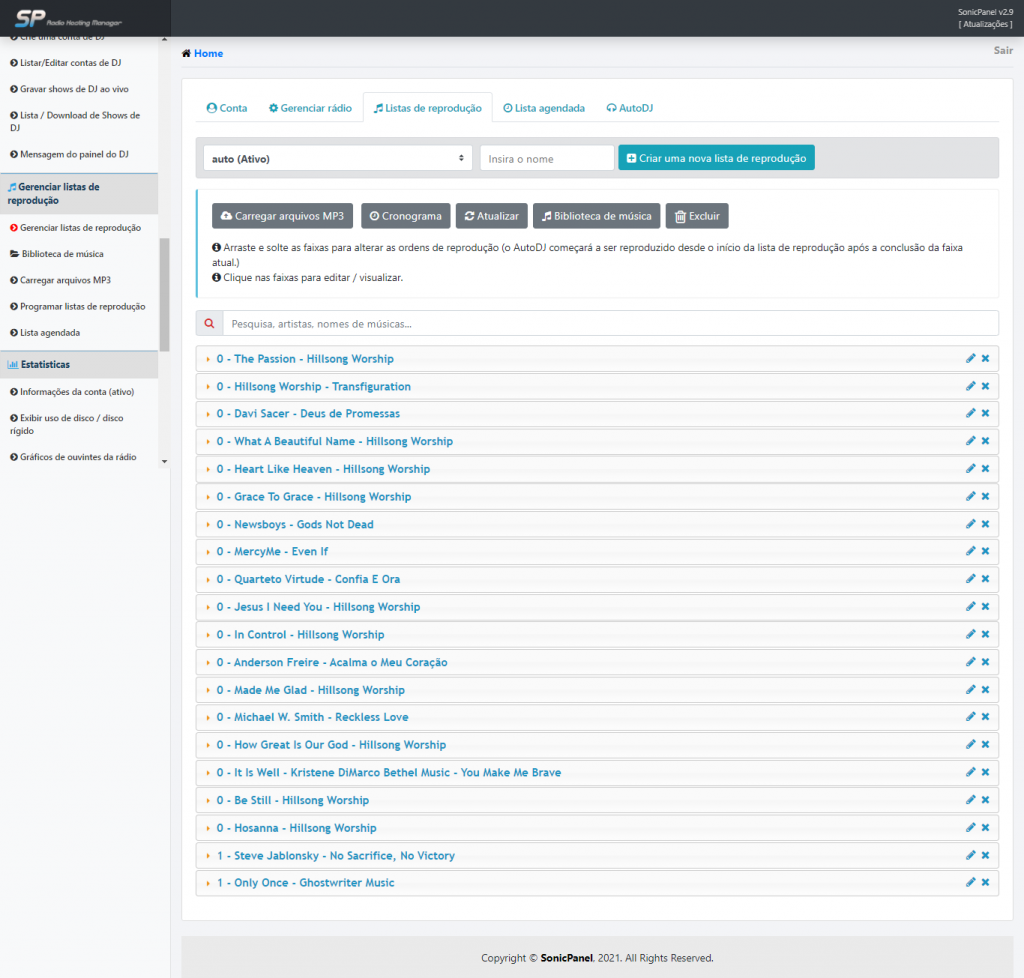Expand MercyMe - Even If row arrow

coord(208,552)
